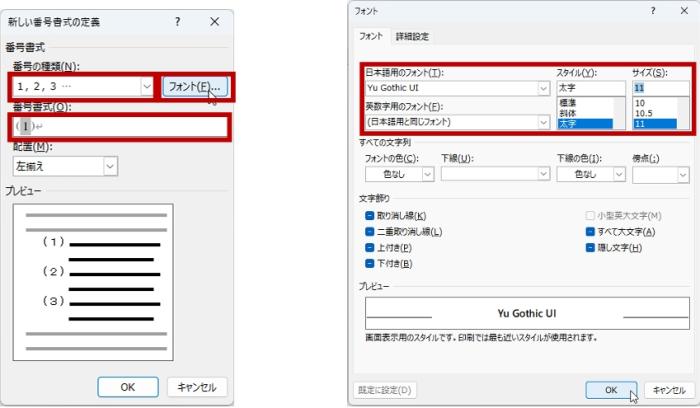The width and height of the screenshot is (700, 408).
Task: Open the フォントの色 color dropdown
Action: [427, 174]
